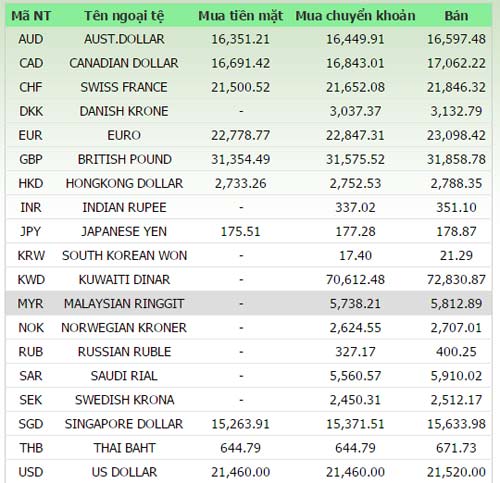Image resolution: width=500 pixels, height=483 pixels.
Task: Select the Mua chuyển khoản header
Action: pos(355,16)
